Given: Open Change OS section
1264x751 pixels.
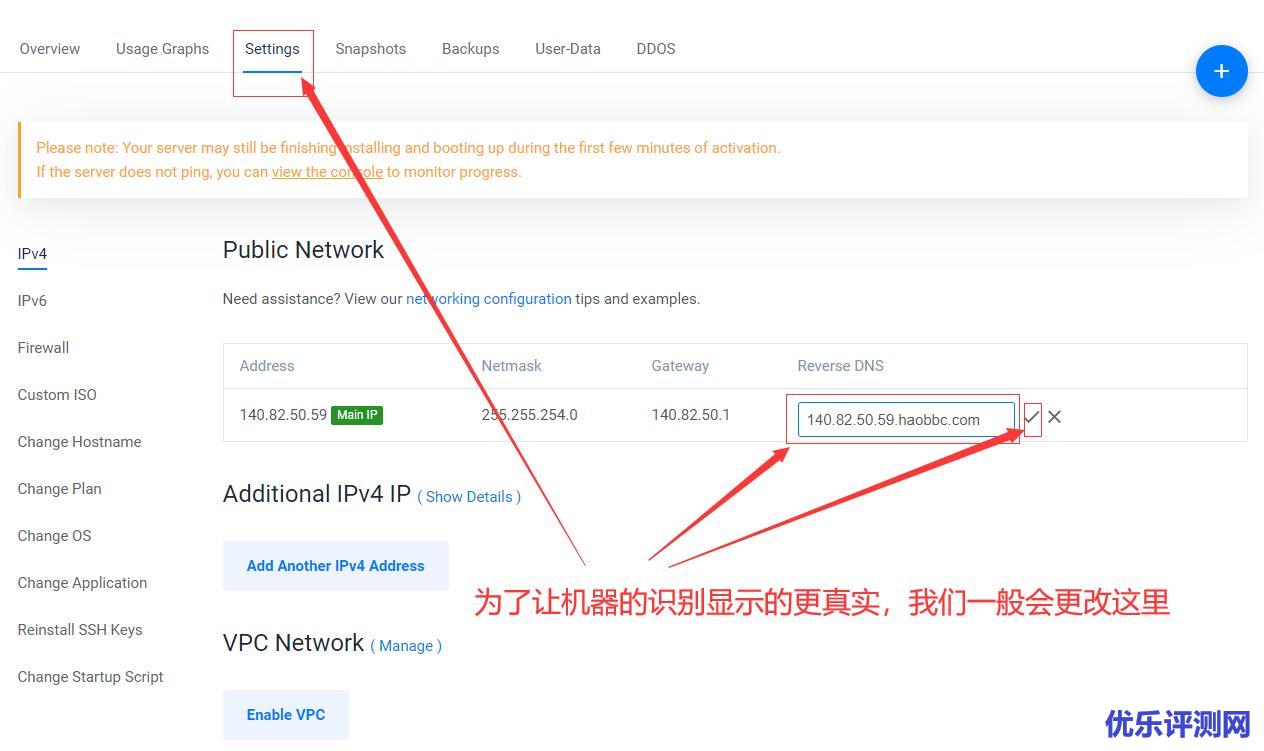Looking at the screenshot, I should pos(54,535).
